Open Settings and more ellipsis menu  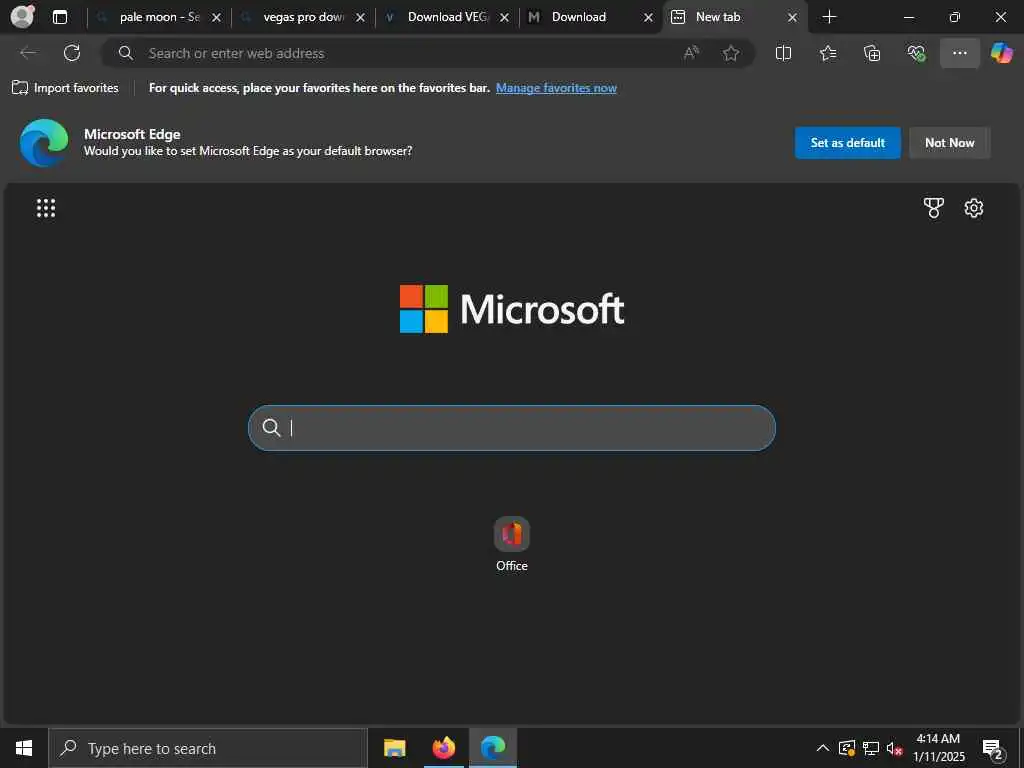coord(959,53)
